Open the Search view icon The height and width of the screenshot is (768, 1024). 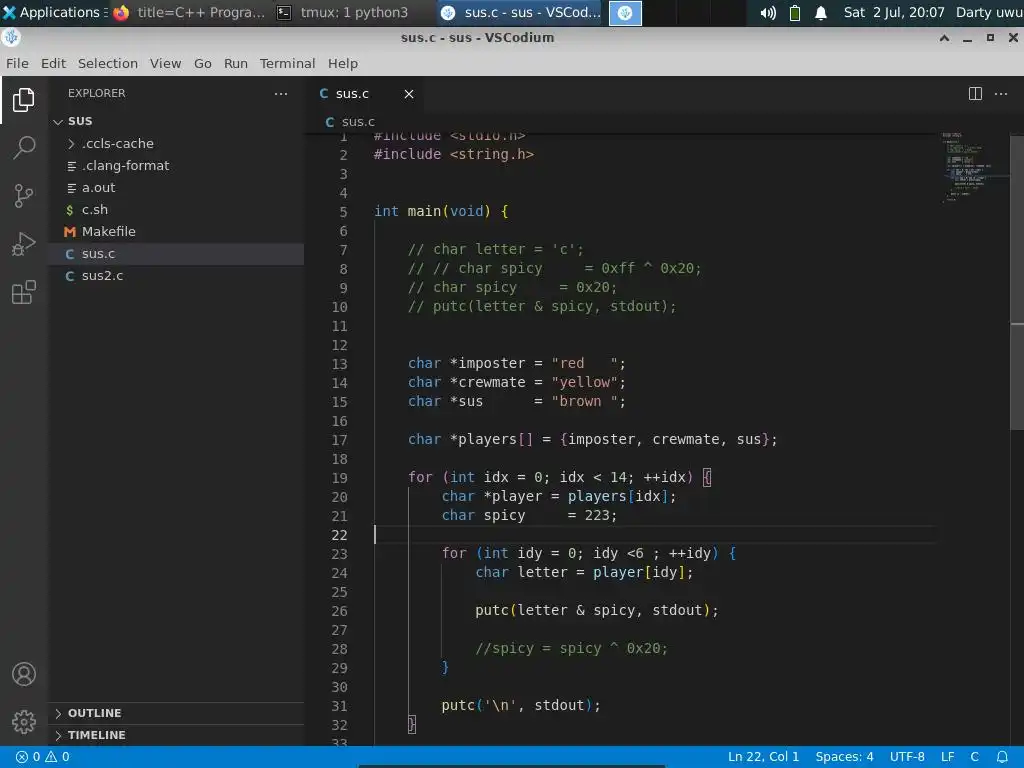24,147
